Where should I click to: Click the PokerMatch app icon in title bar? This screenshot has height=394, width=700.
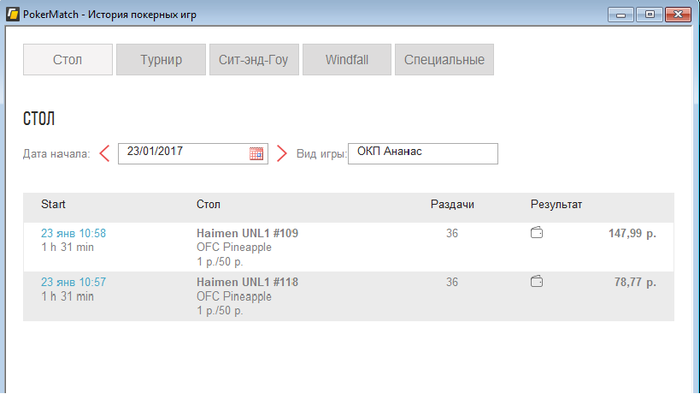coord(12,14)
